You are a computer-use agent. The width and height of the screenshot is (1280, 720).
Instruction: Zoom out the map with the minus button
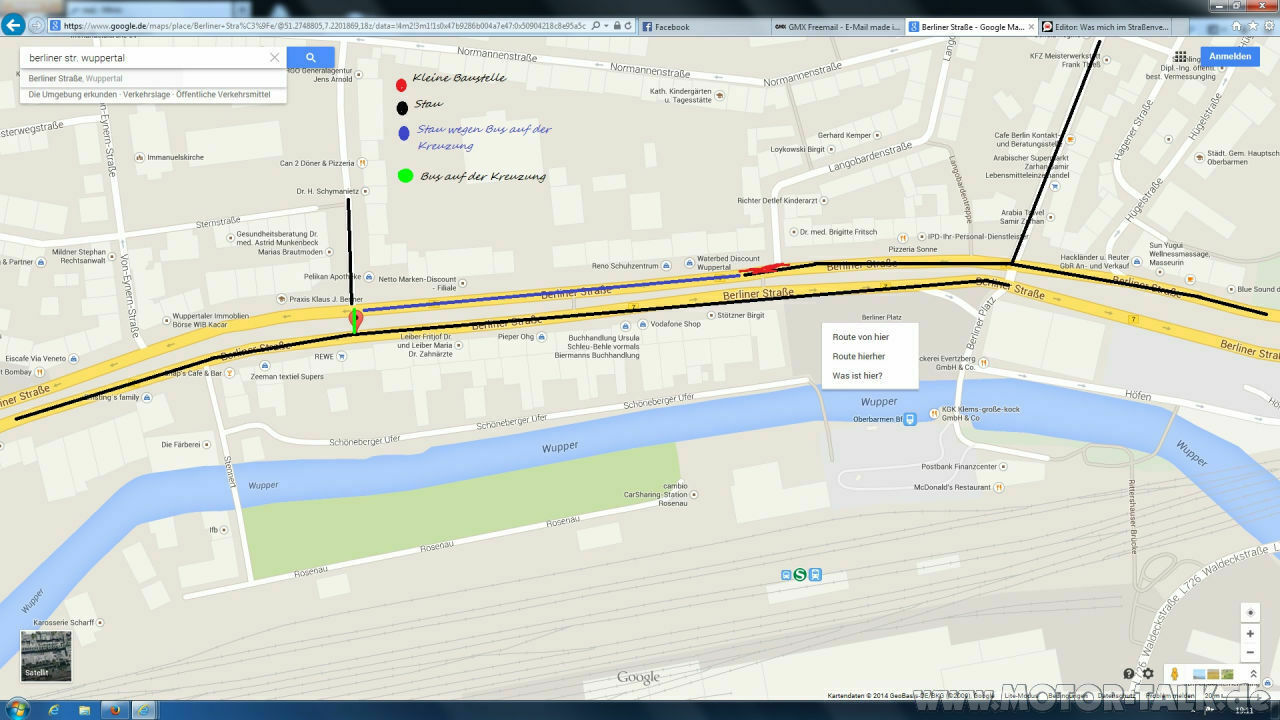click(x=1250, y=653)
